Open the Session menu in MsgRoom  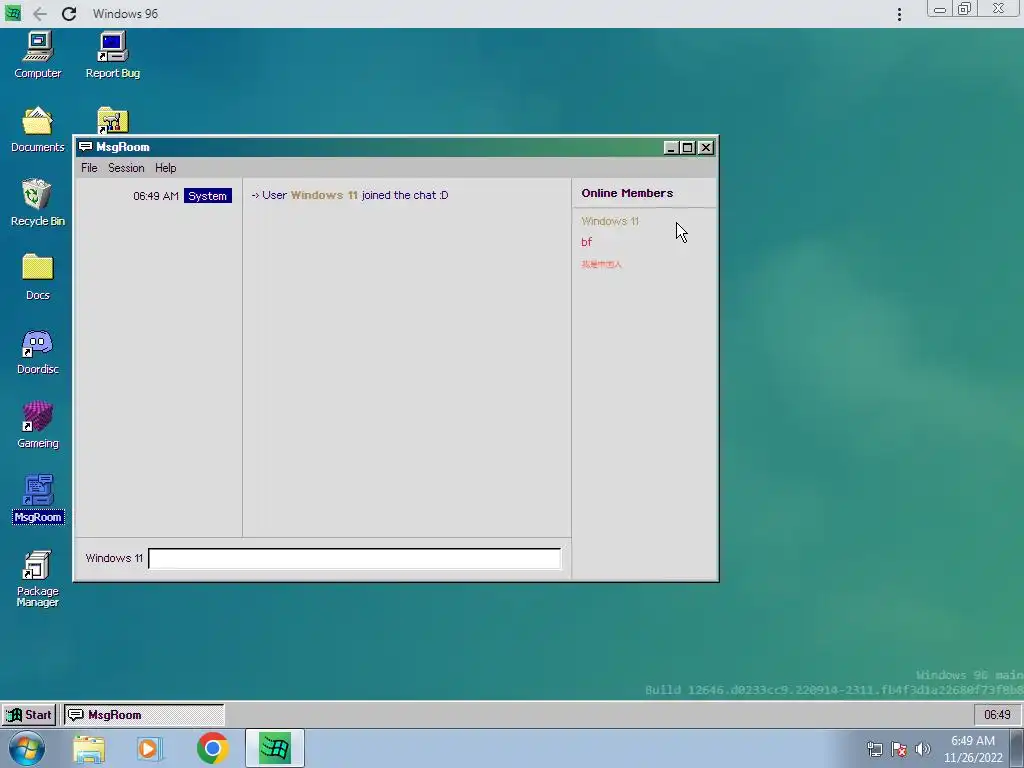(126, 168)
